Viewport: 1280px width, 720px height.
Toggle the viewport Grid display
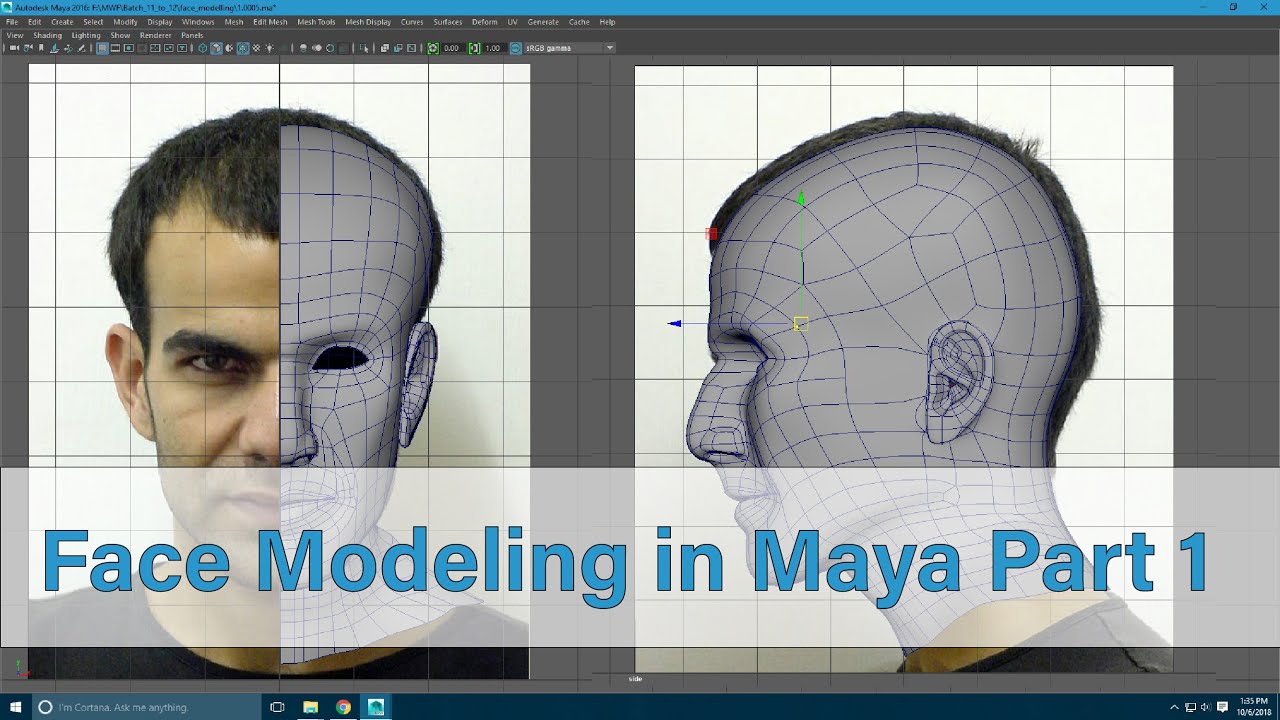tap(102, 48)
